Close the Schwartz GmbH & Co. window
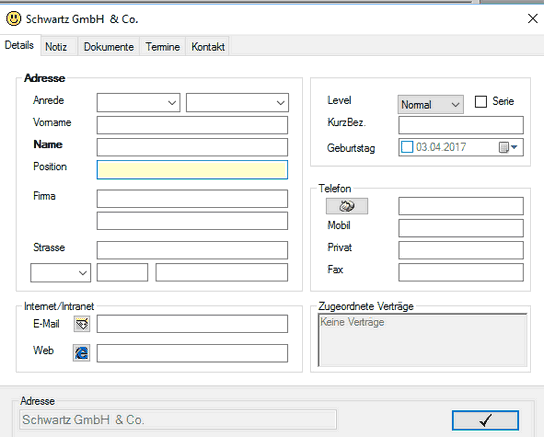The width and height of the screenshot is (544, 437). click(533, 18)
